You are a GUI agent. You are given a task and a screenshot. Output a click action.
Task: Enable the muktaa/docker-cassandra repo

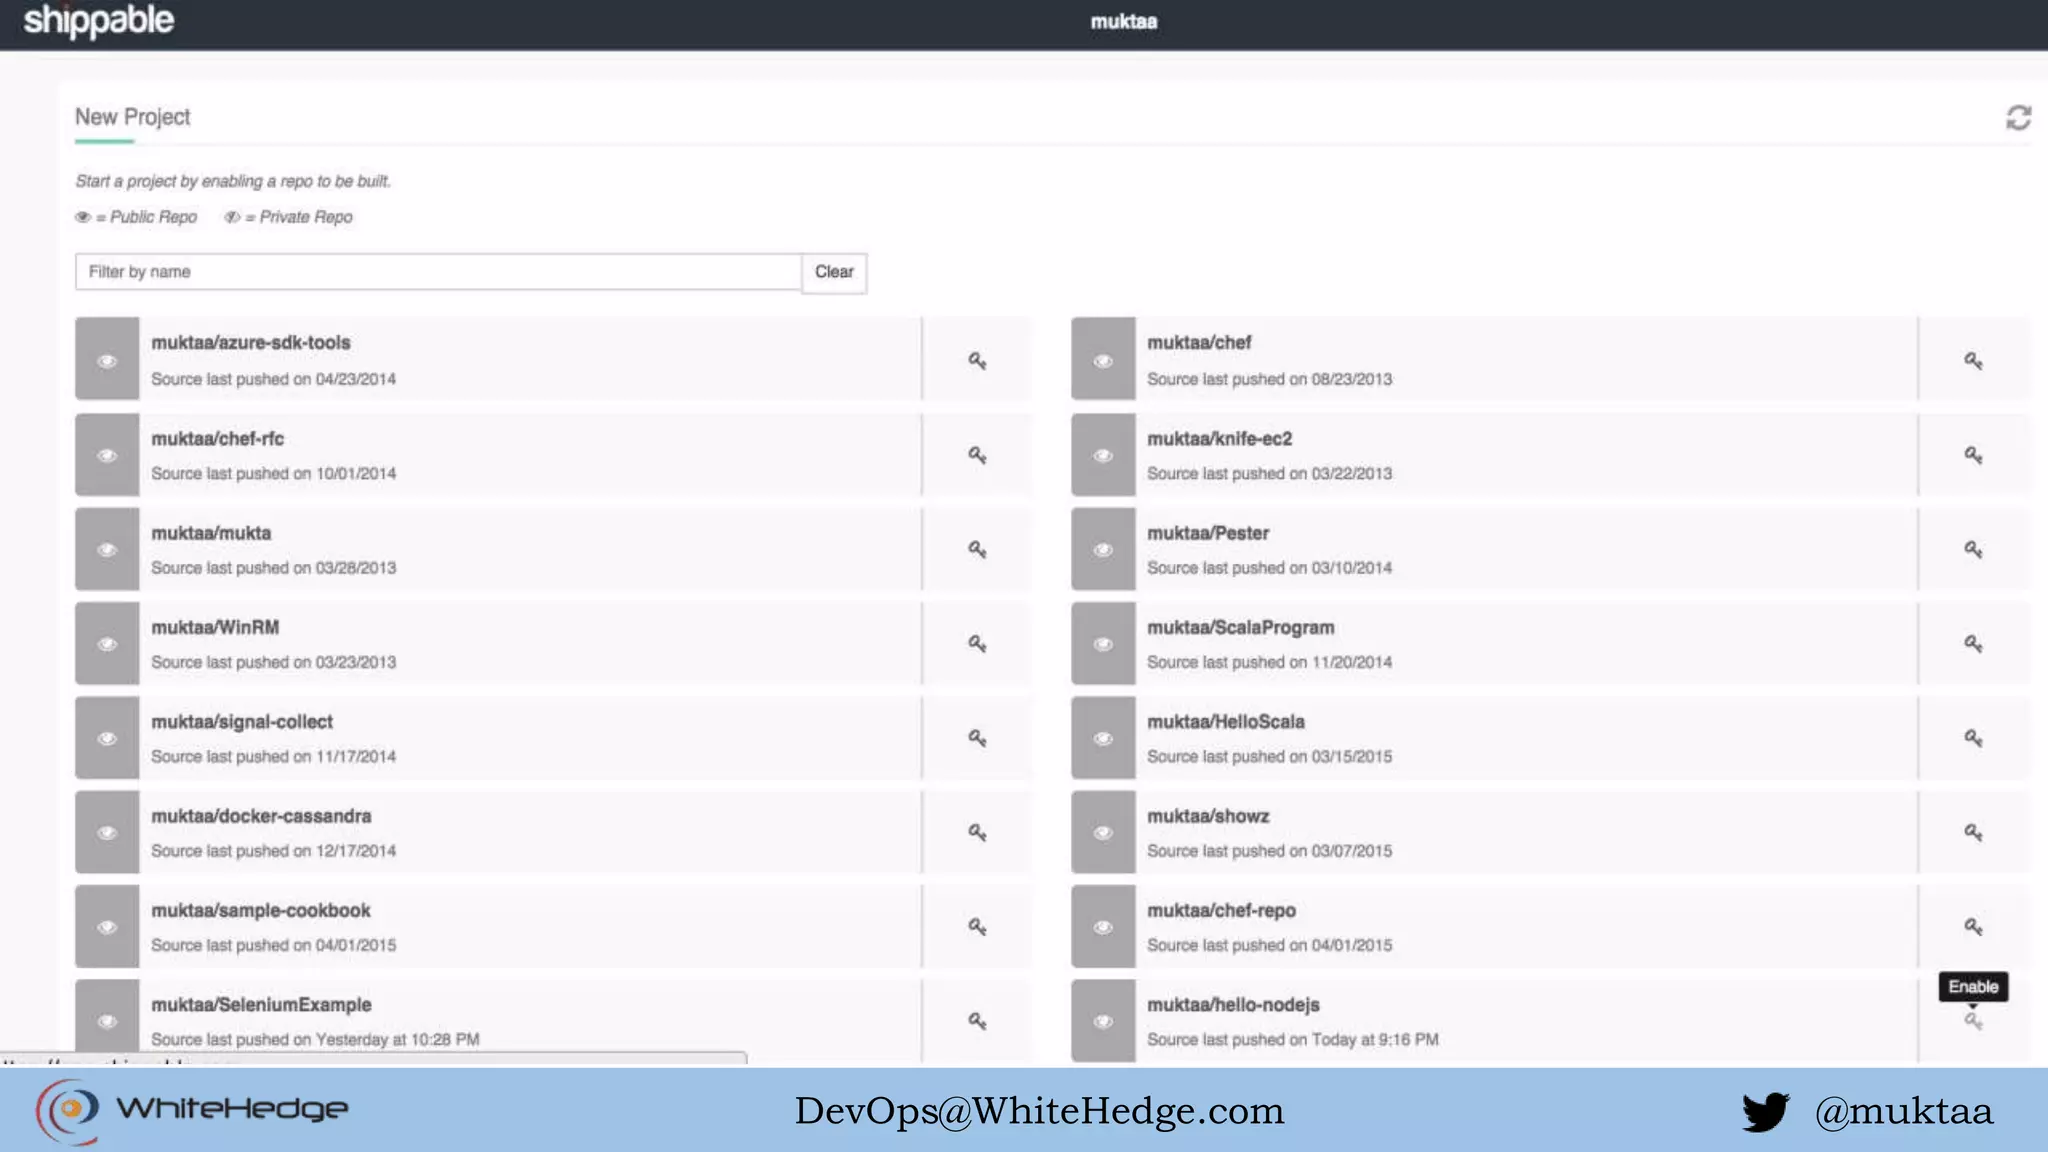click(x=977, y=832)
